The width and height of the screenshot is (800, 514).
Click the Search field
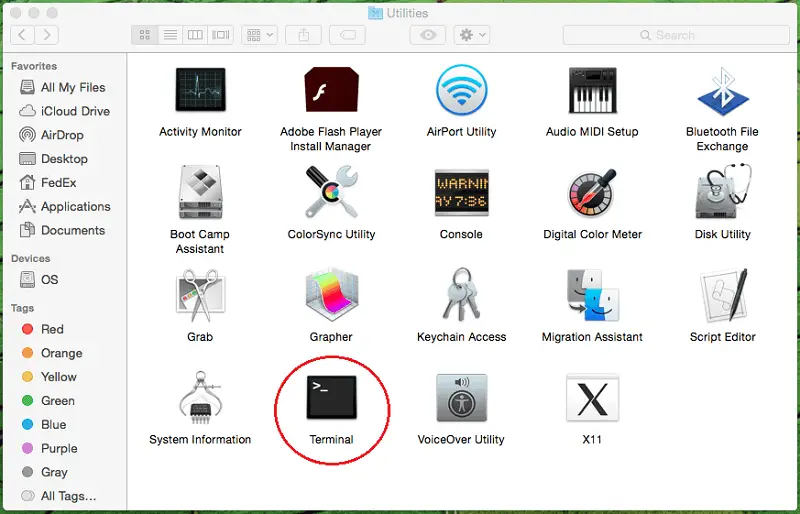676,35
